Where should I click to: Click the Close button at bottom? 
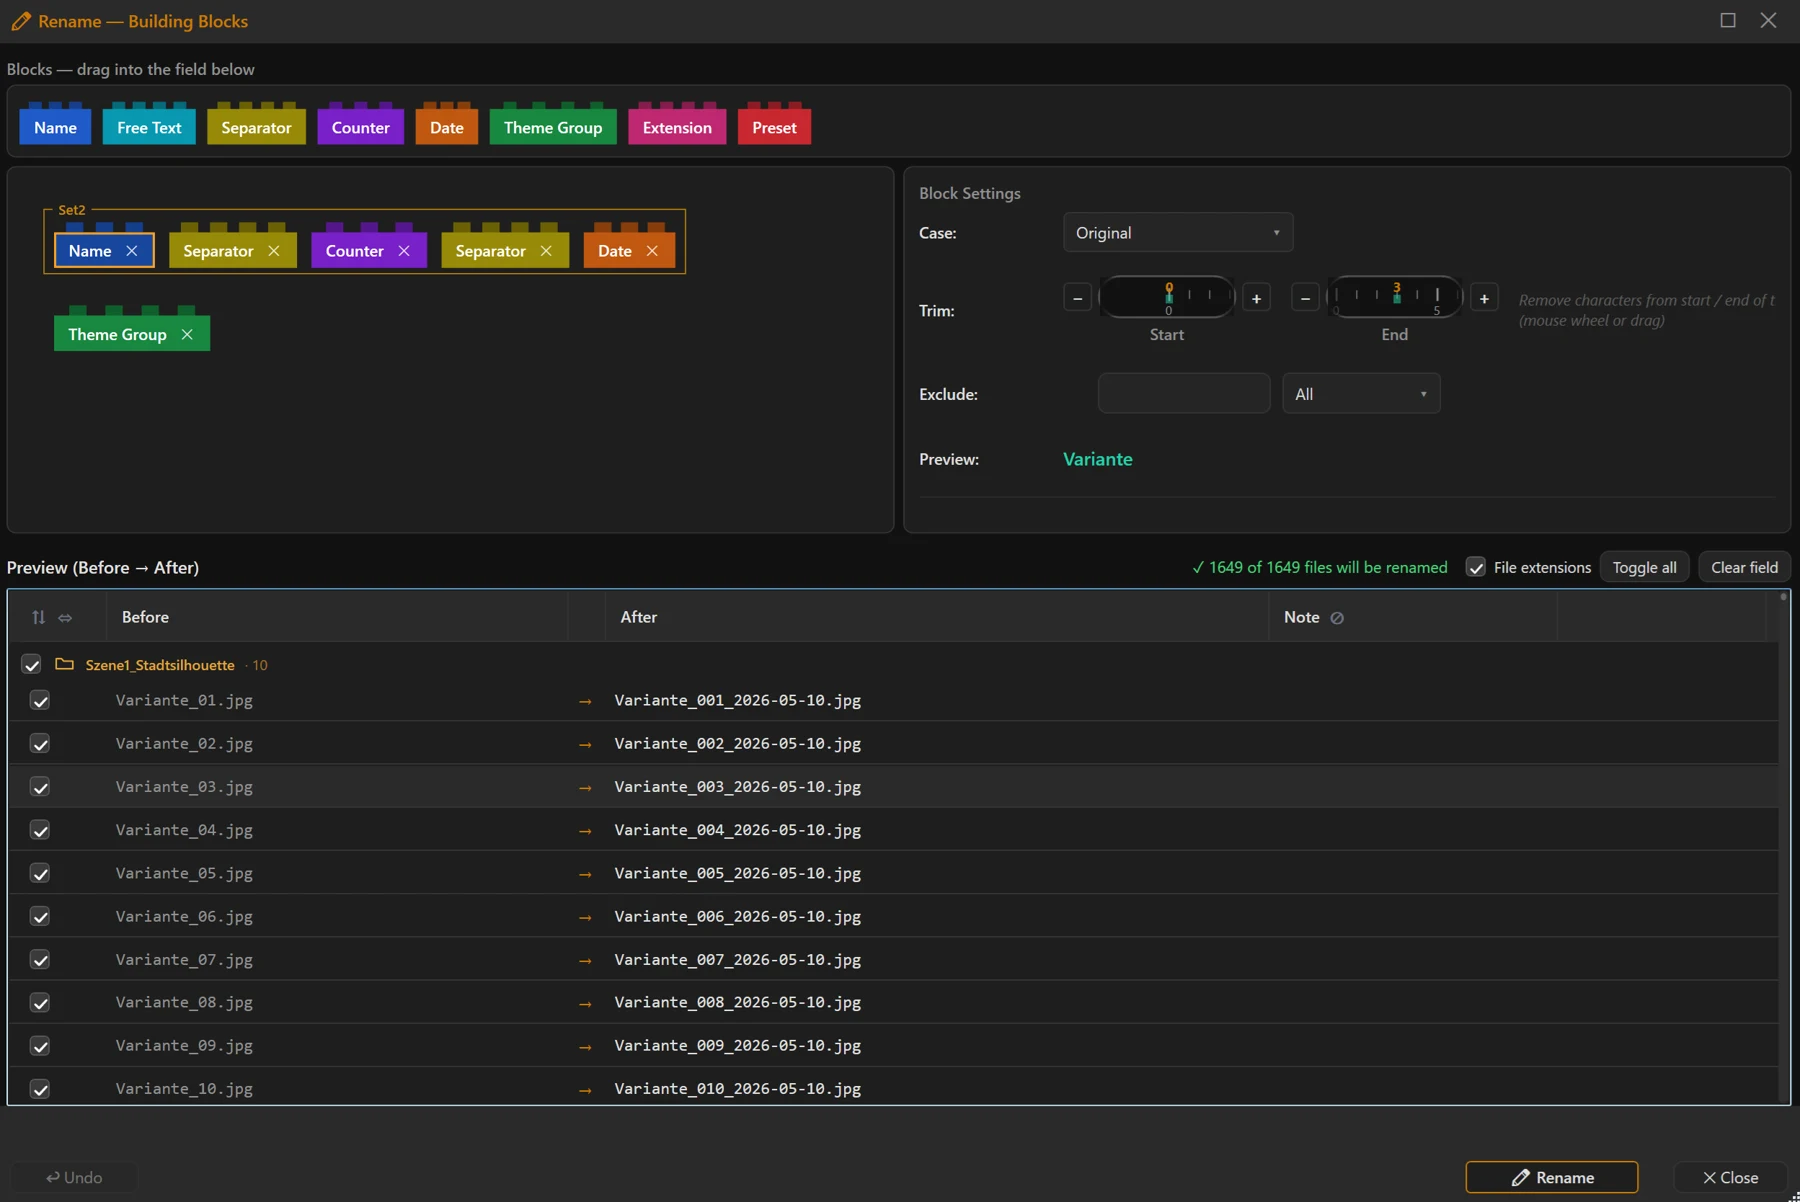[x=1730, y=1177]
